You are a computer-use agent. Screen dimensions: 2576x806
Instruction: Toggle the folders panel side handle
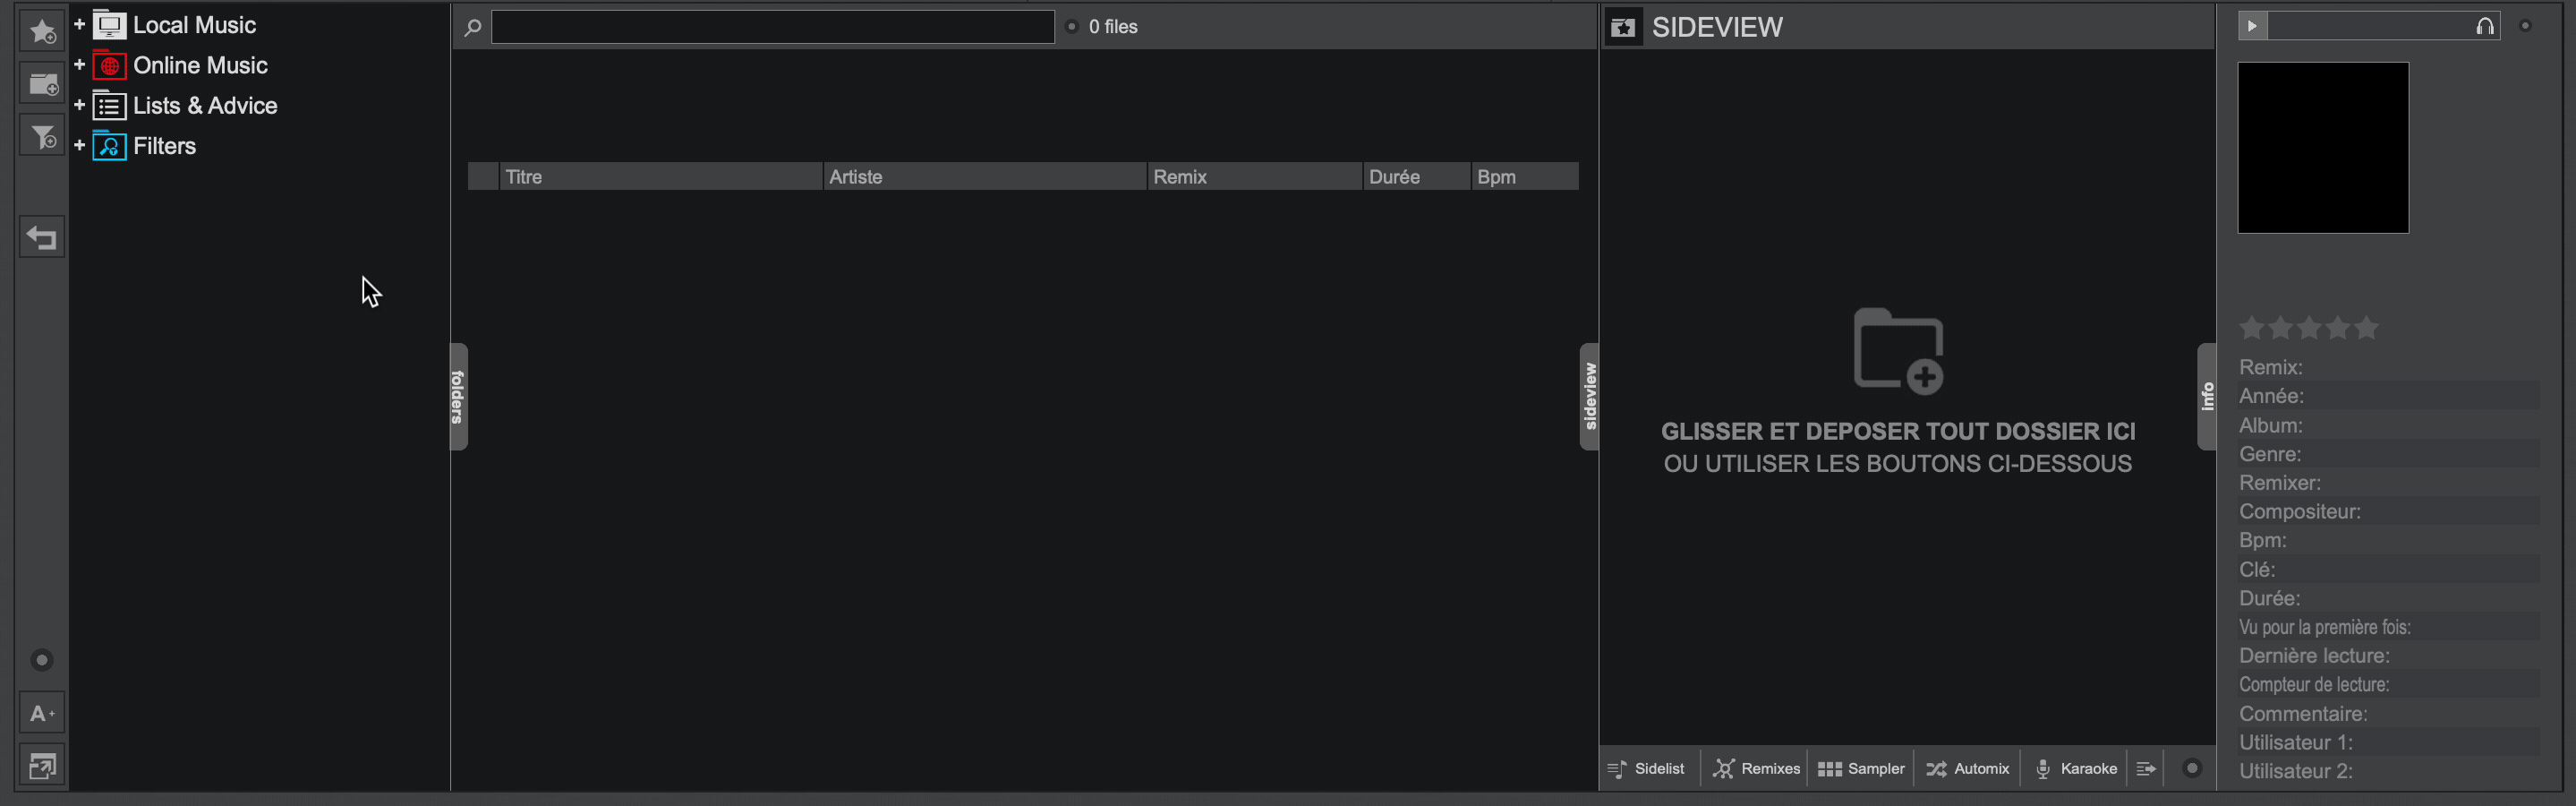pyautogui.click(x=458, y=397)
